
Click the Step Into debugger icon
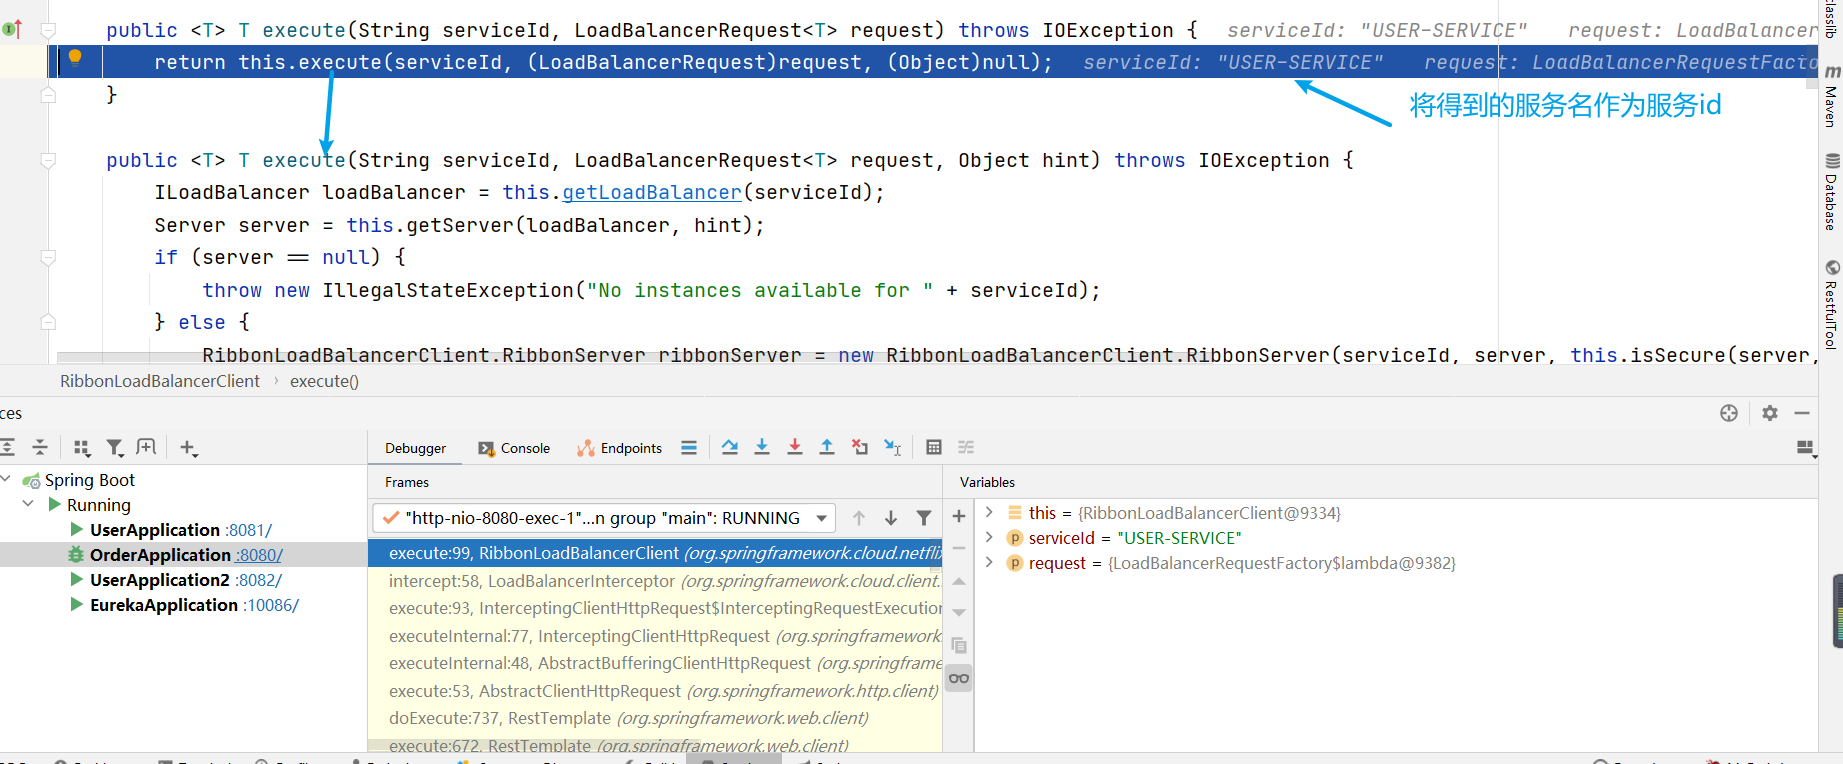[x=762, y=447]
